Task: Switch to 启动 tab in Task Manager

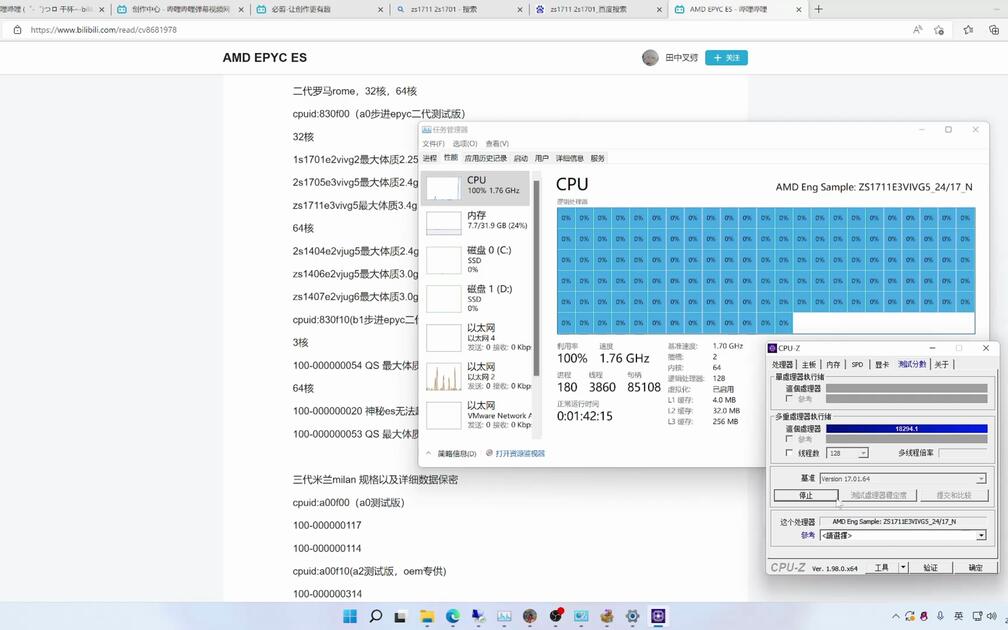Action: coord(521,158)
